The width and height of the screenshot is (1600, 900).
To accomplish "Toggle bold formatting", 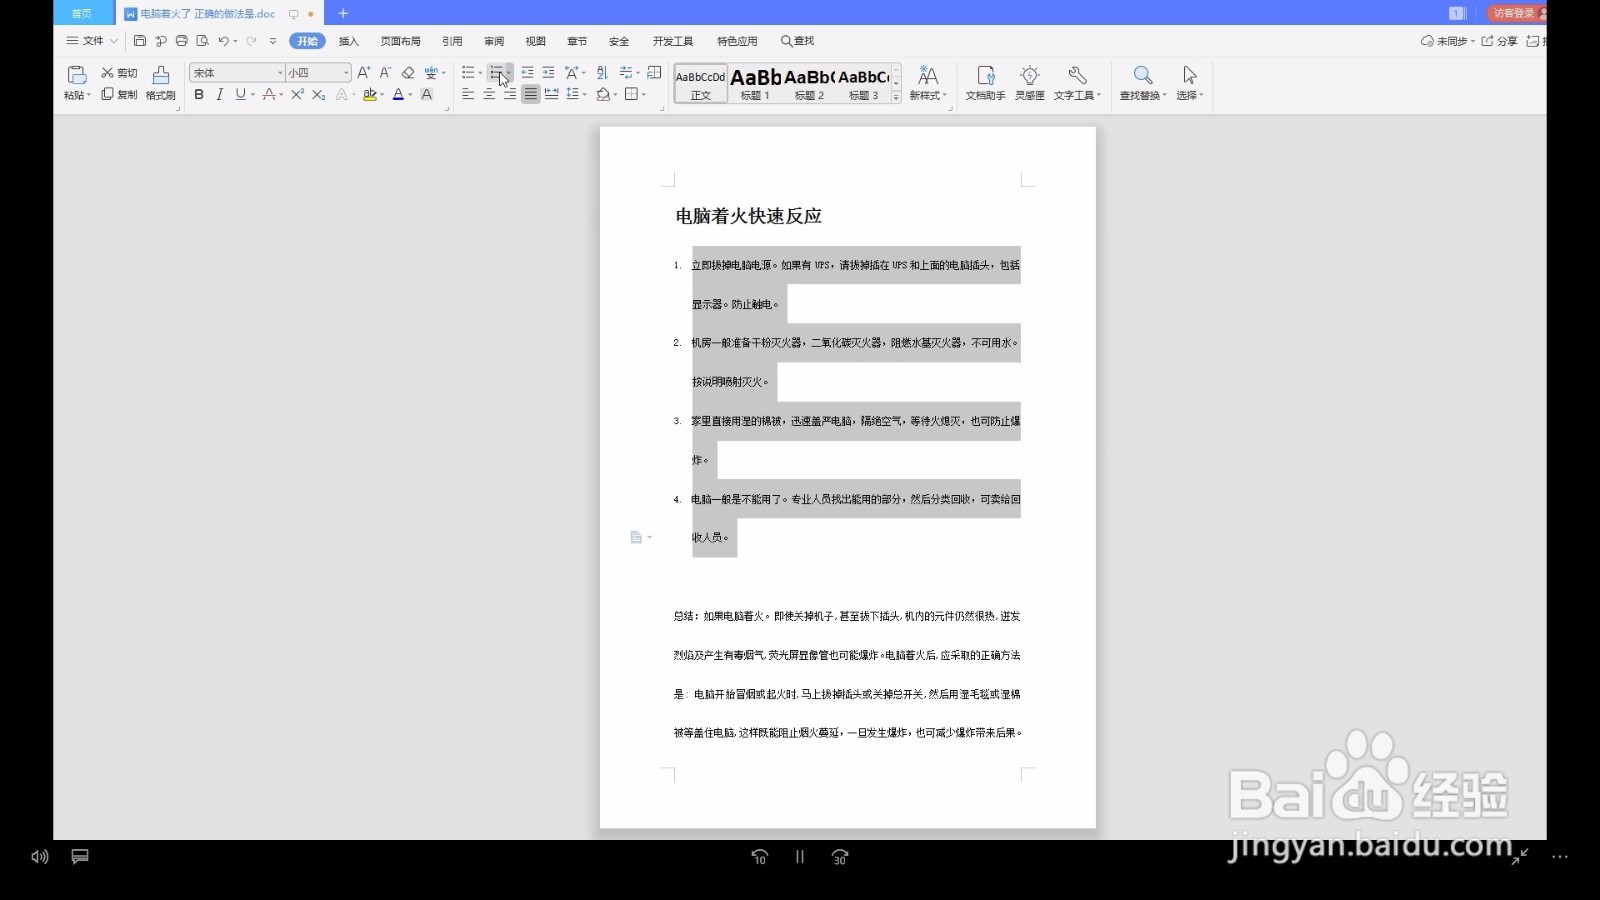I will point(198,95).
